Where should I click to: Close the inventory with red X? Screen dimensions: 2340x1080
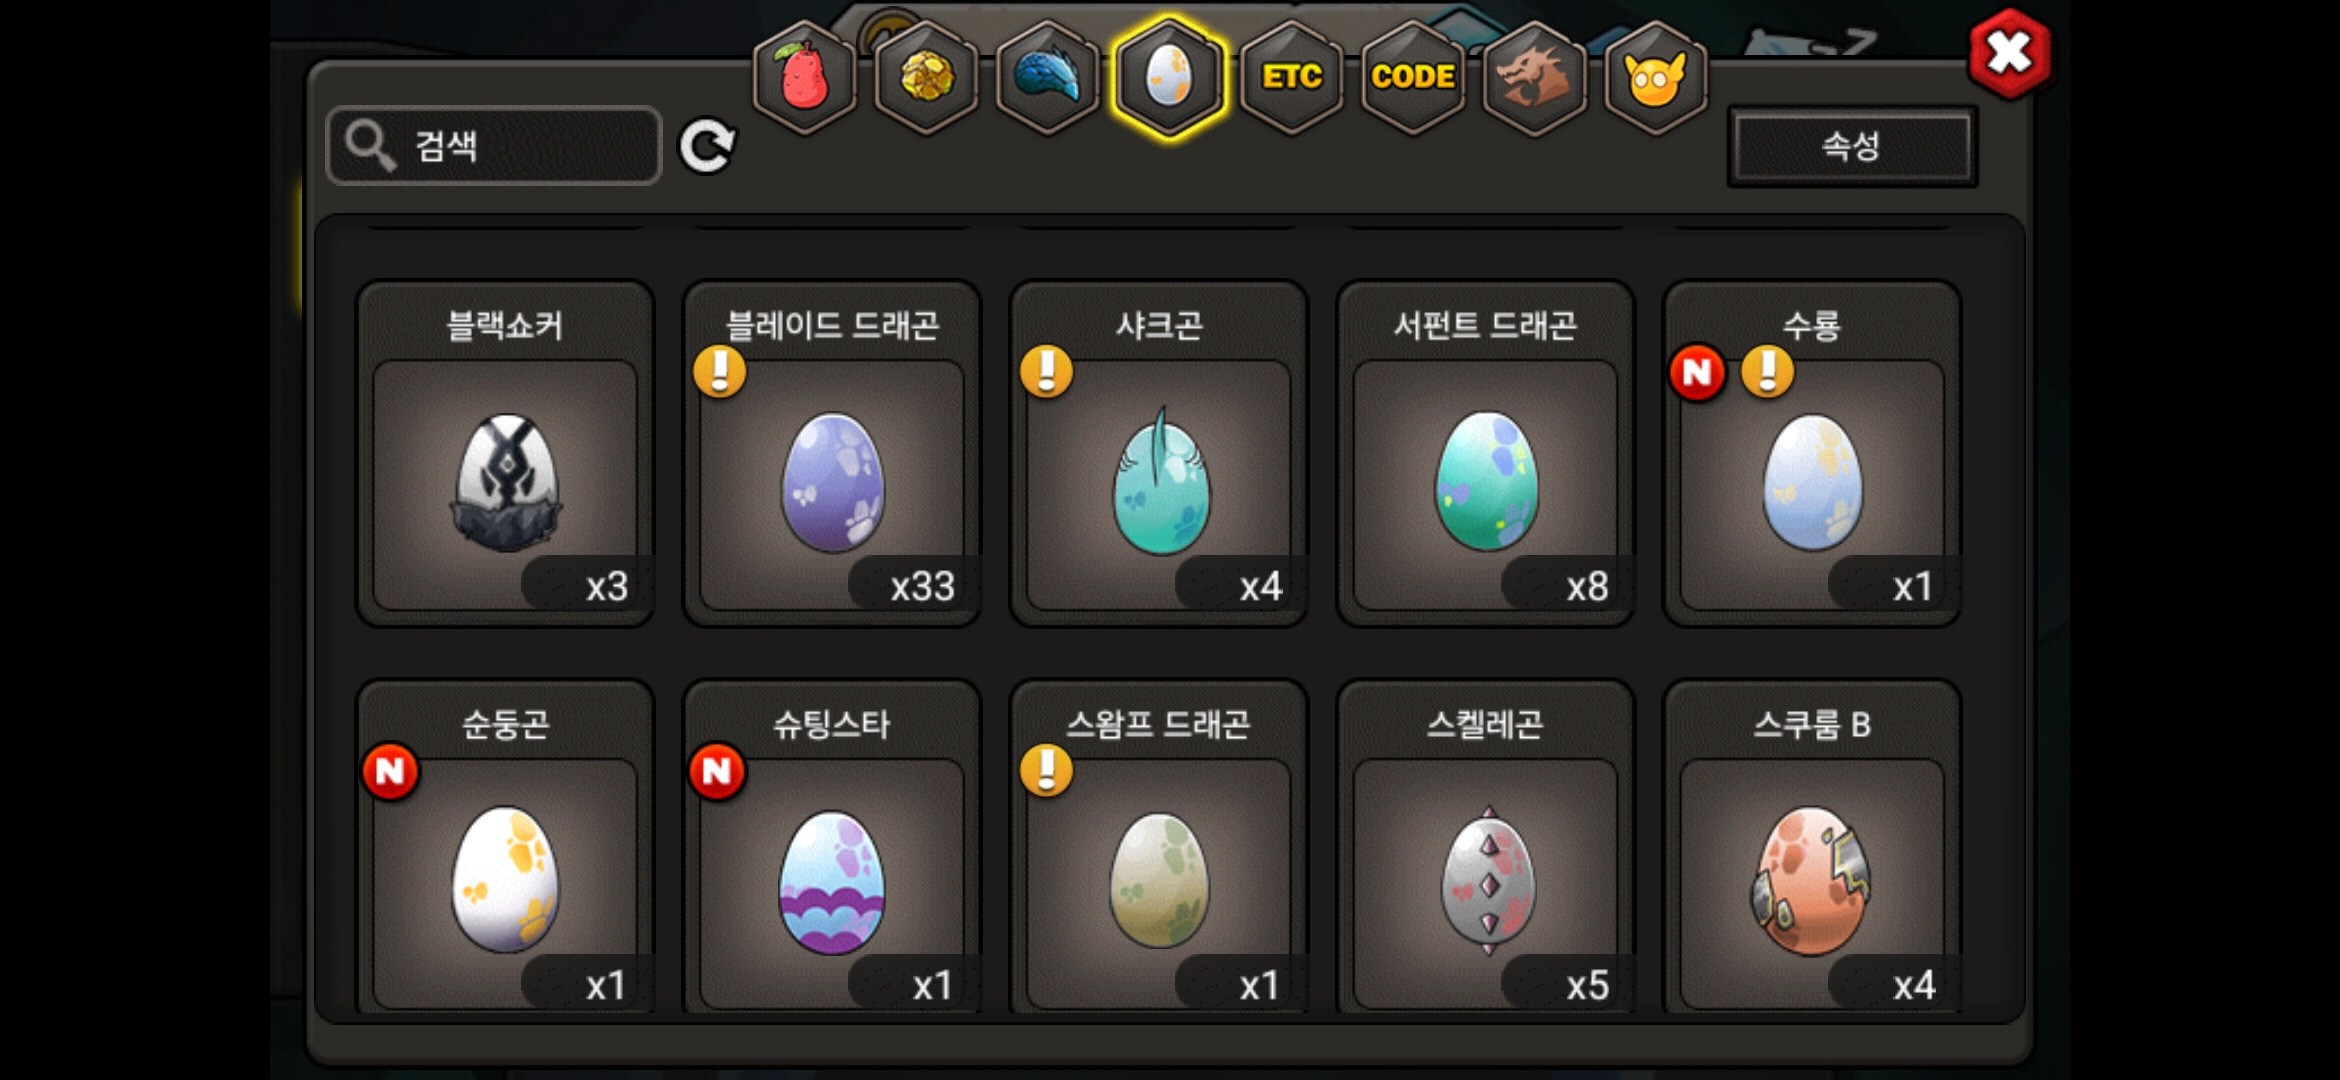pos(2009,53)
